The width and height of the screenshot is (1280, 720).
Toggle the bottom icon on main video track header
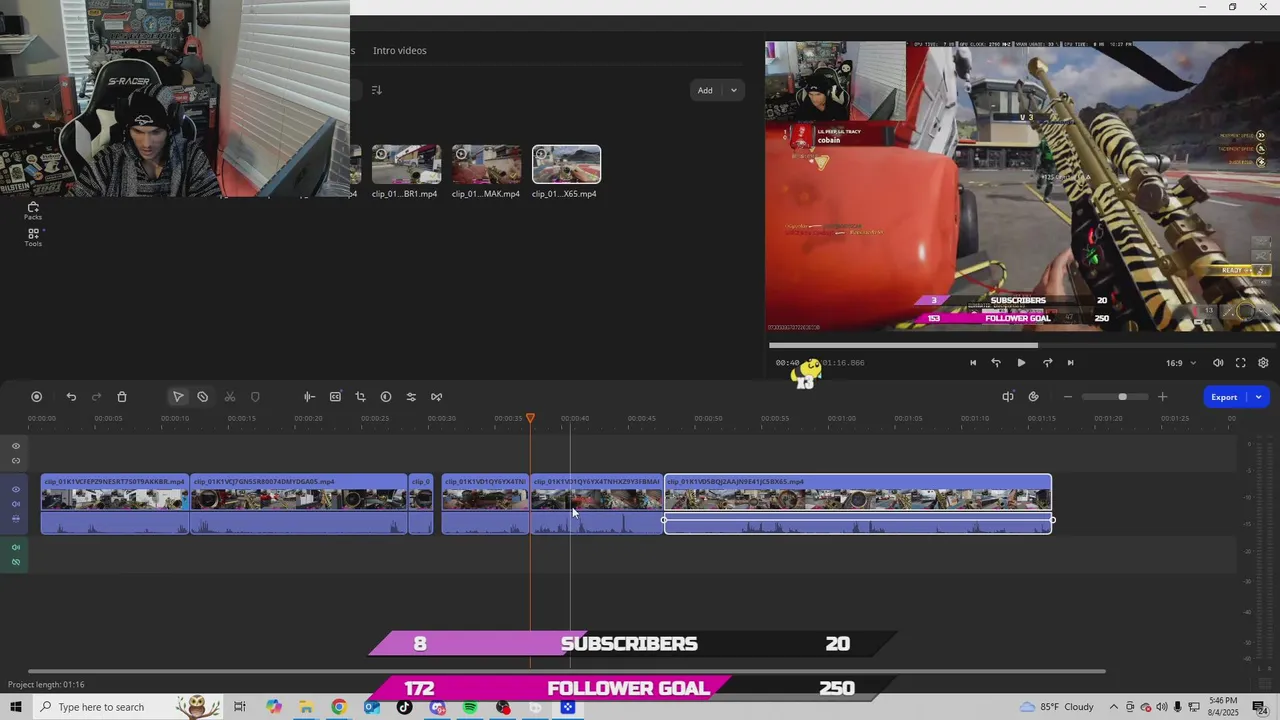click(16, 519)
